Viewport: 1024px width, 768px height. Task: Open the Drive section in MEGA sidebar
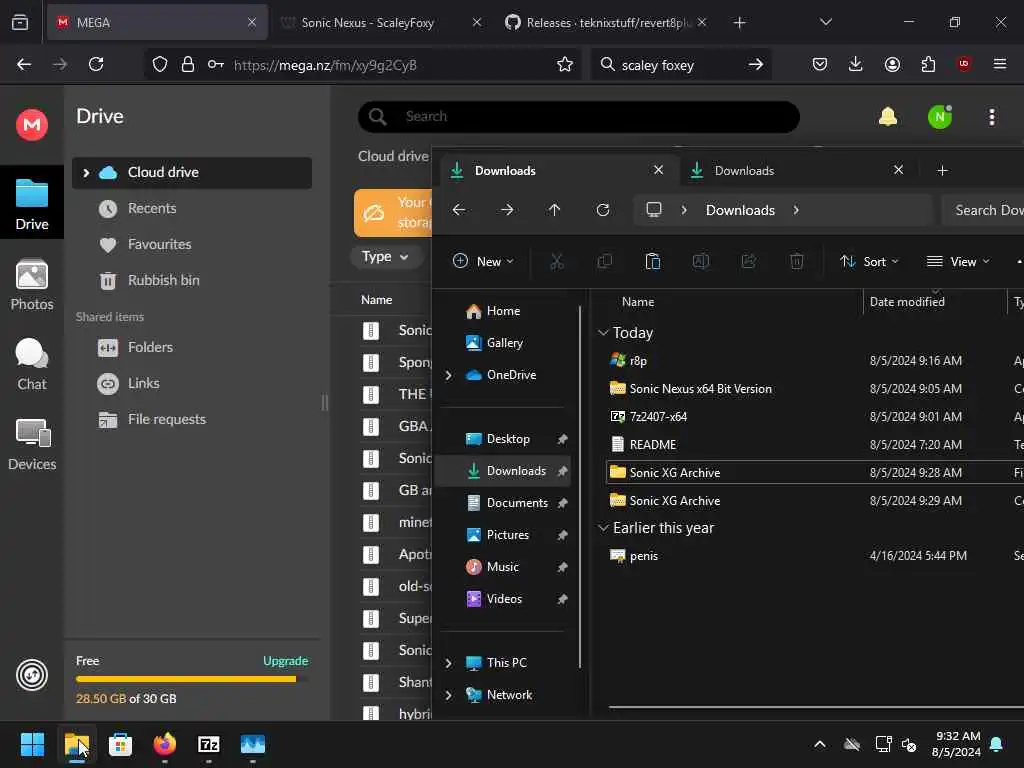click(32, 204)
